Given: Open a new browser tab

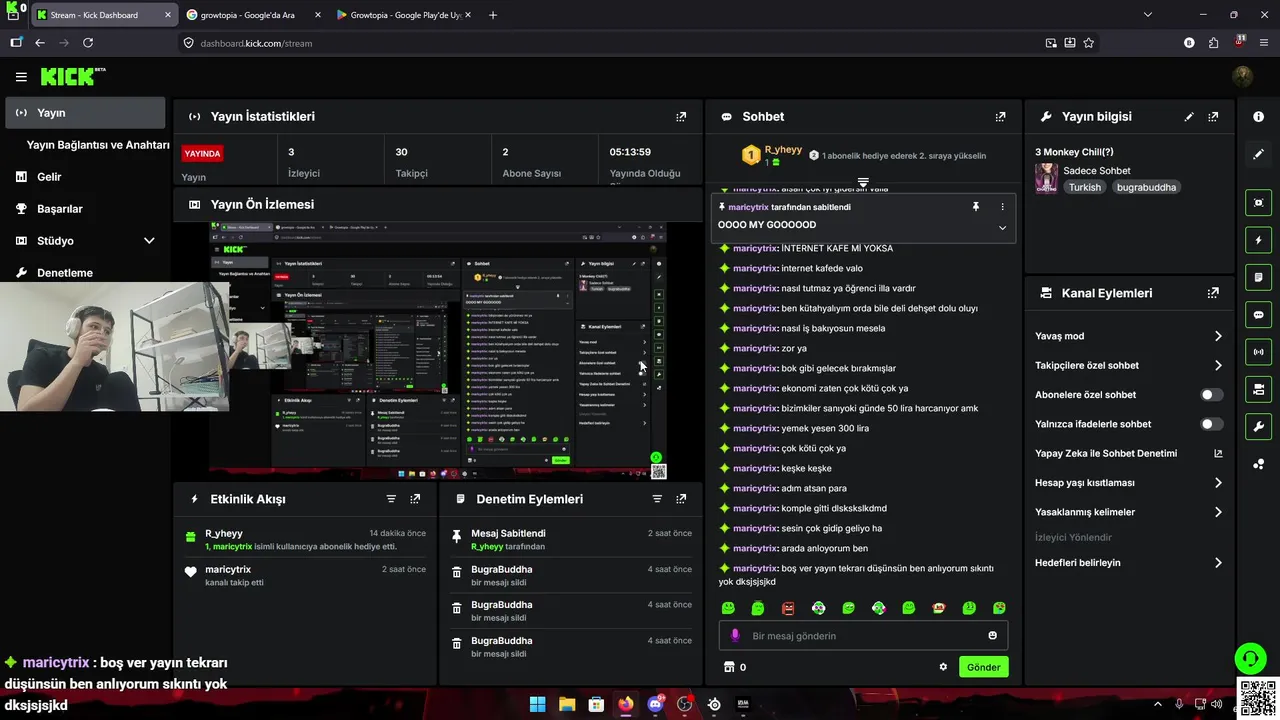Looking at the screenshot, I should coord(493,15).
